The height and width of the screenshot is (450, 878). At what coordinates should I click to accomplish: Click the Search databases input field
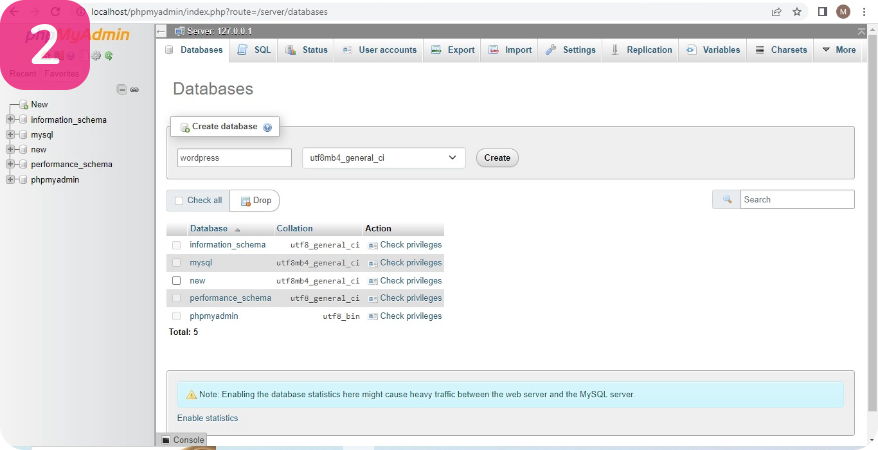(x=797, y=199)
